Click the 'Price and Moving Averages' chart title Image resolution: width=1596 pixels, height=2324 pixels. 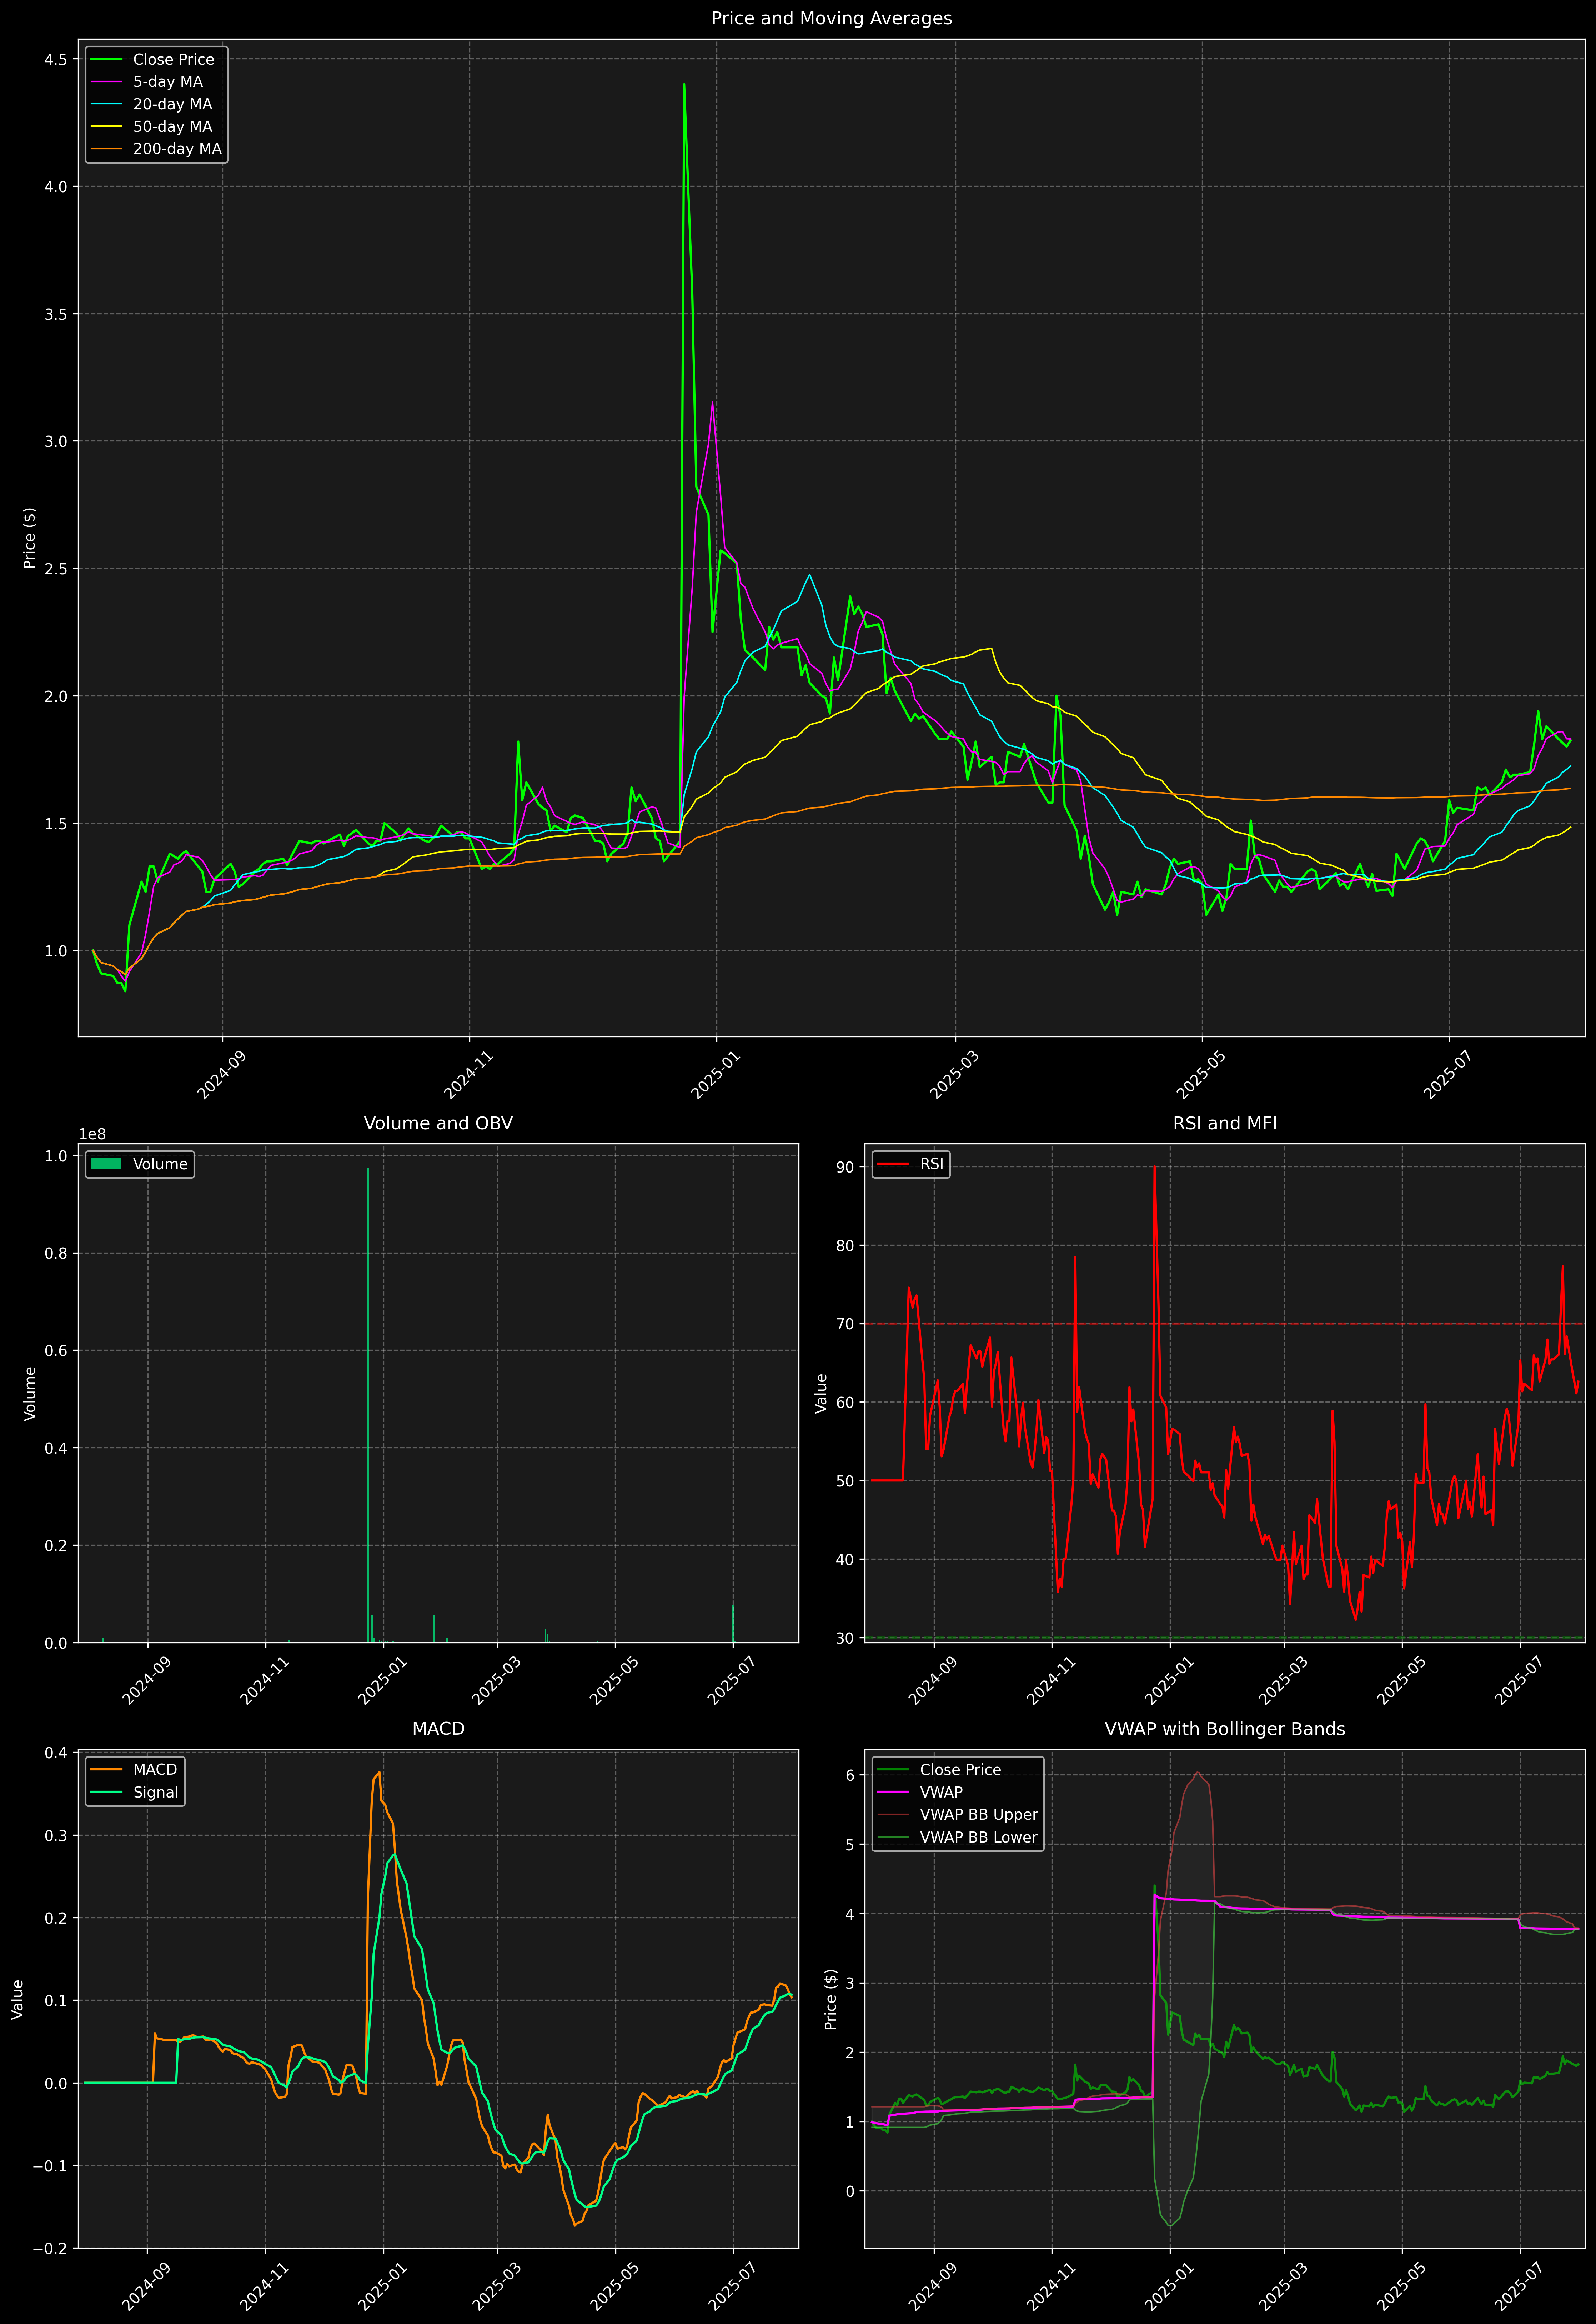pyautogui.click(x=831, y=18)
